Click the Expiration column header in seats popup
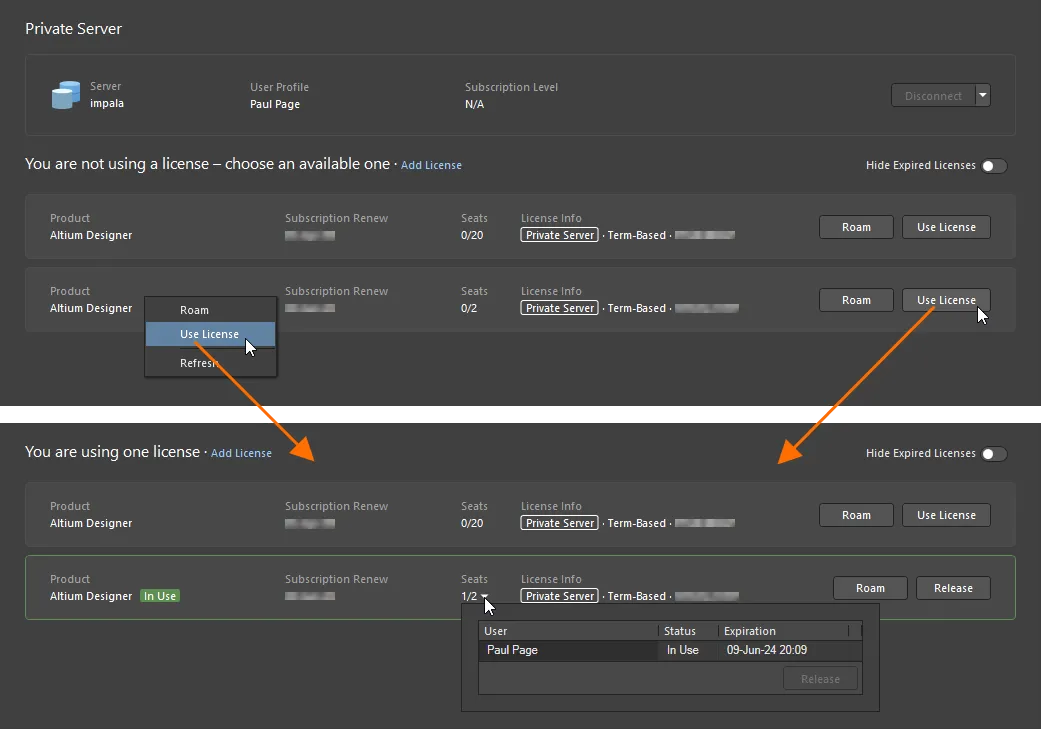Image resolution: width=1041 pixels, height=729 pixels. point(783,631)
